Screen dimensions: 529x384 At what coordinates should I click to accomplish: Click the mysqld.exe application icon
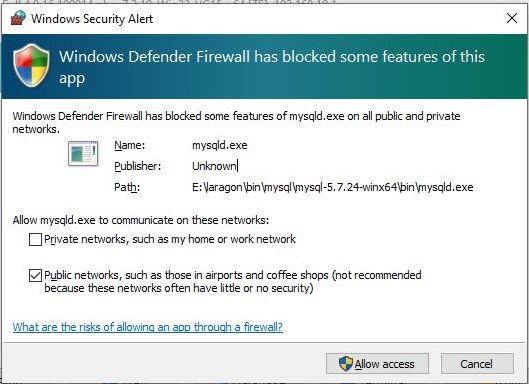[83, 154]
